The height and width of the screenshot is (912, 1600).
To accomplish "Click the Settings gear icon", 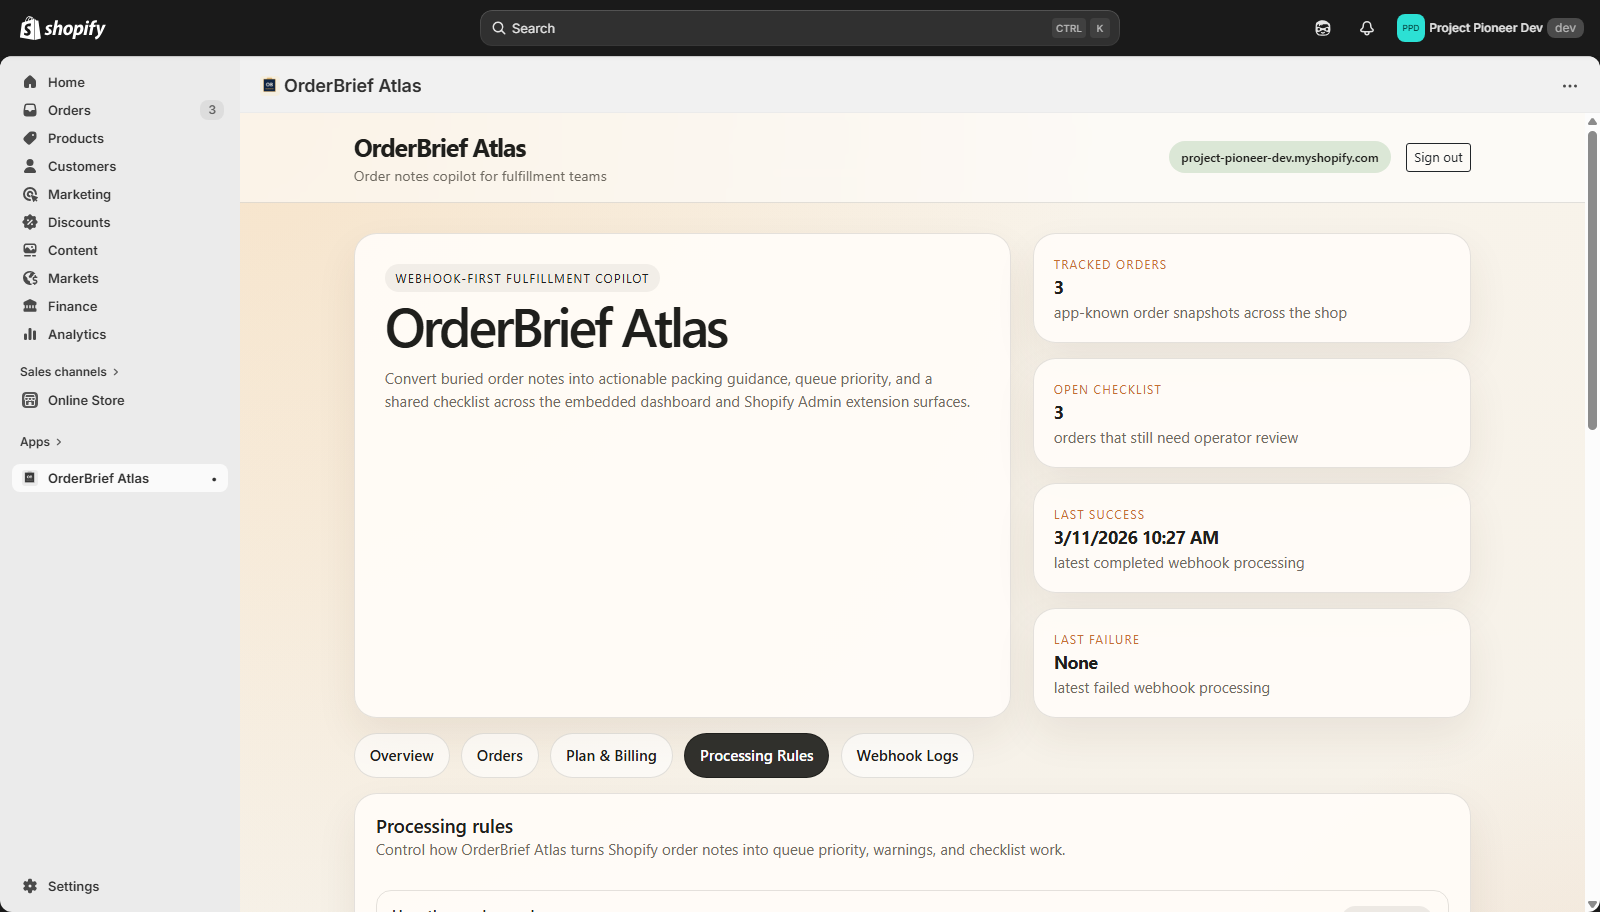I will [30, 886].
